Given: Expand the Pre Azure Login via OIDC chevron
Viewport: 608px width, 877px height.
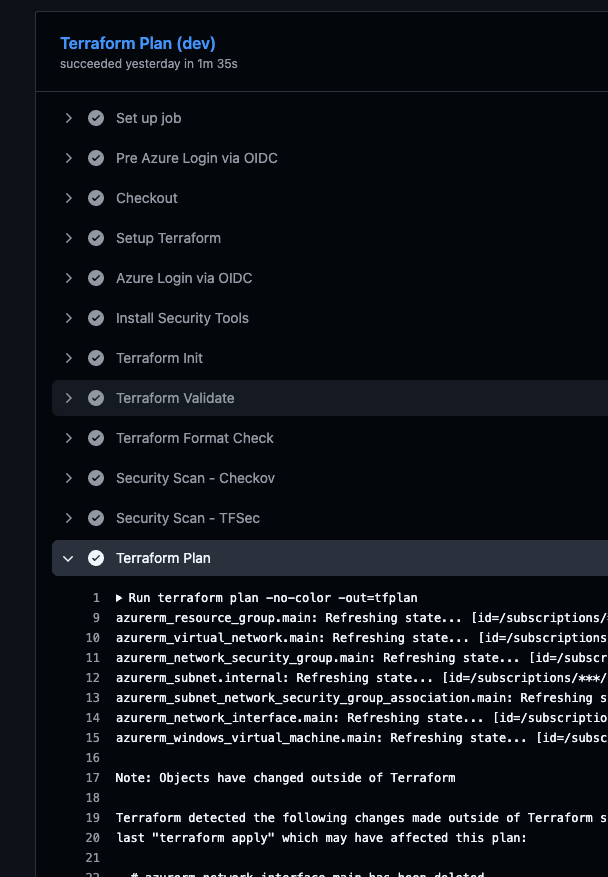Looking at the screenshot, I should tap(69, 158).
